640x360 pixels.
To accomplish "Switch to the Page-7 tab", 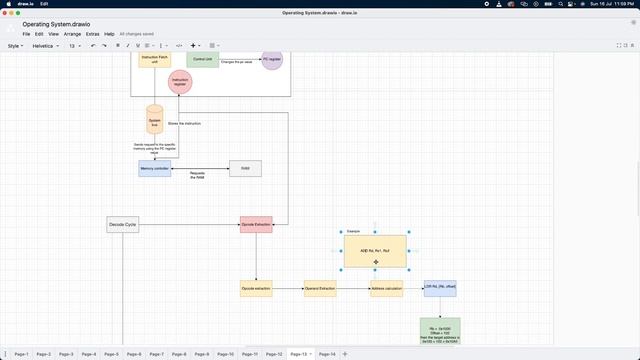I will point(156,354).
